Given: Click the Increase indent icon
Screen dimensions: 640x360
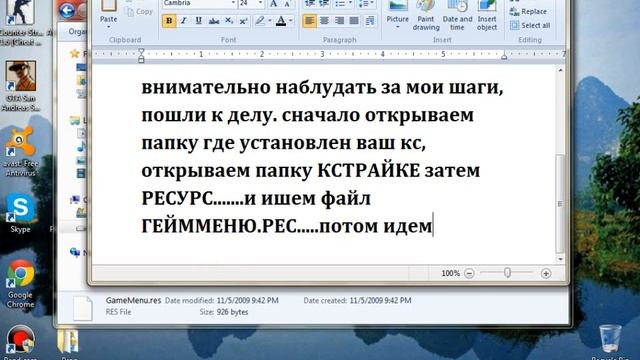Looking at the screenshot, I should [324, 4].
